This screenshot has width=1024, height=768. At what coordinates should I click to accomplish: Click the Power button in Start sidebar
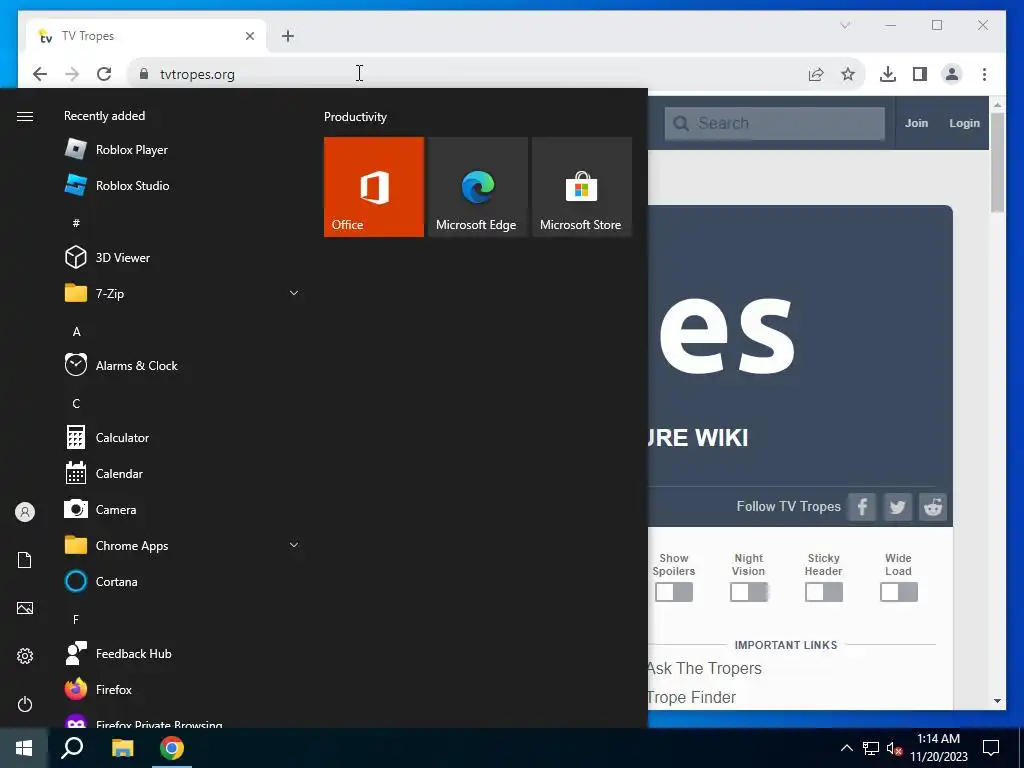pyautogui.click(x=25, y=704)
